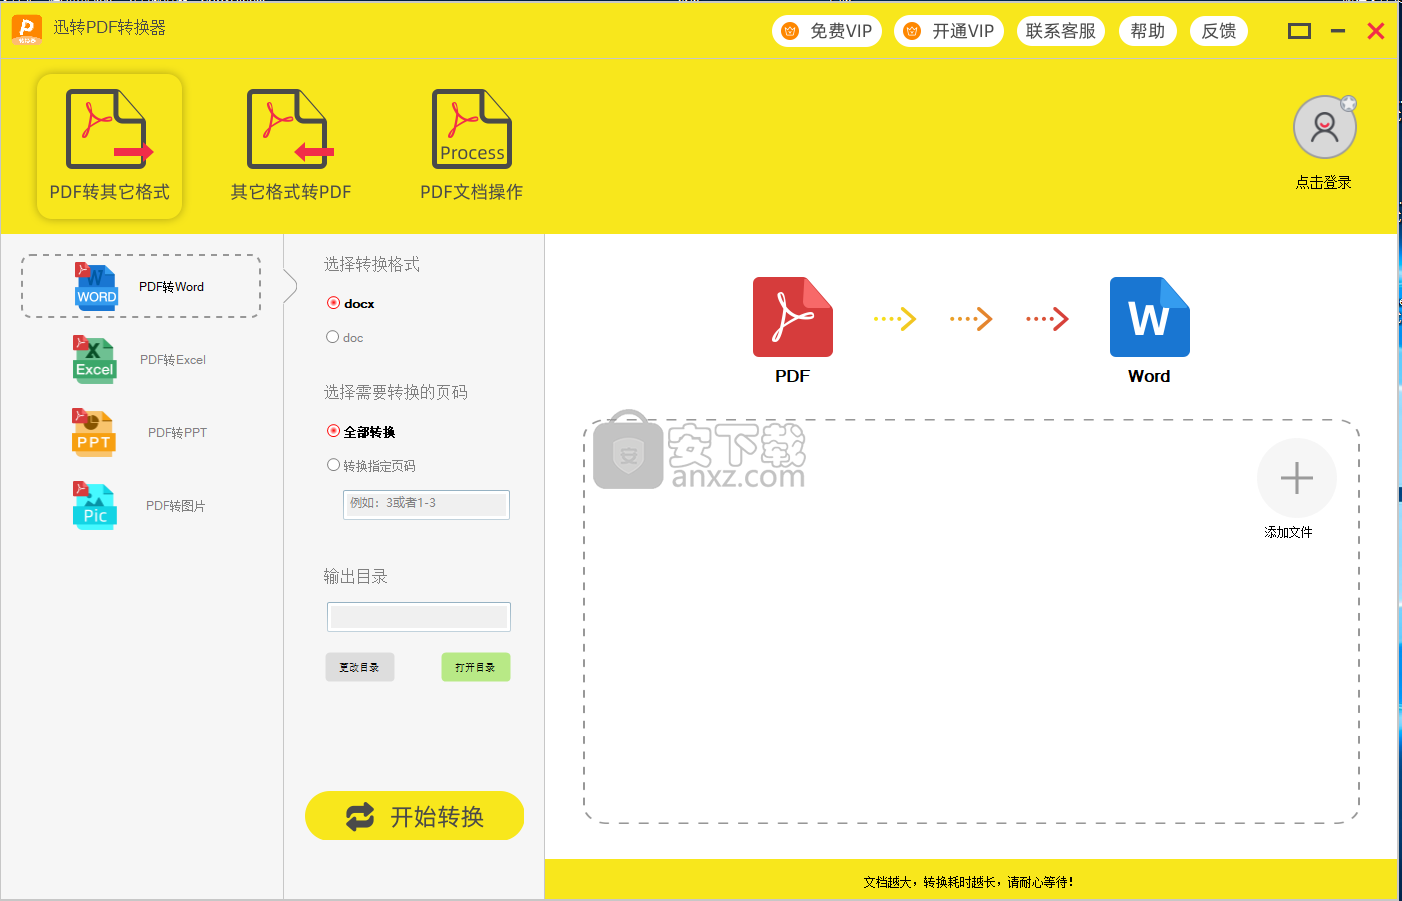The height and width of the screenshot is (901, 1402).
Task: Choose the docx output format
Action: (x=350, y=303)
